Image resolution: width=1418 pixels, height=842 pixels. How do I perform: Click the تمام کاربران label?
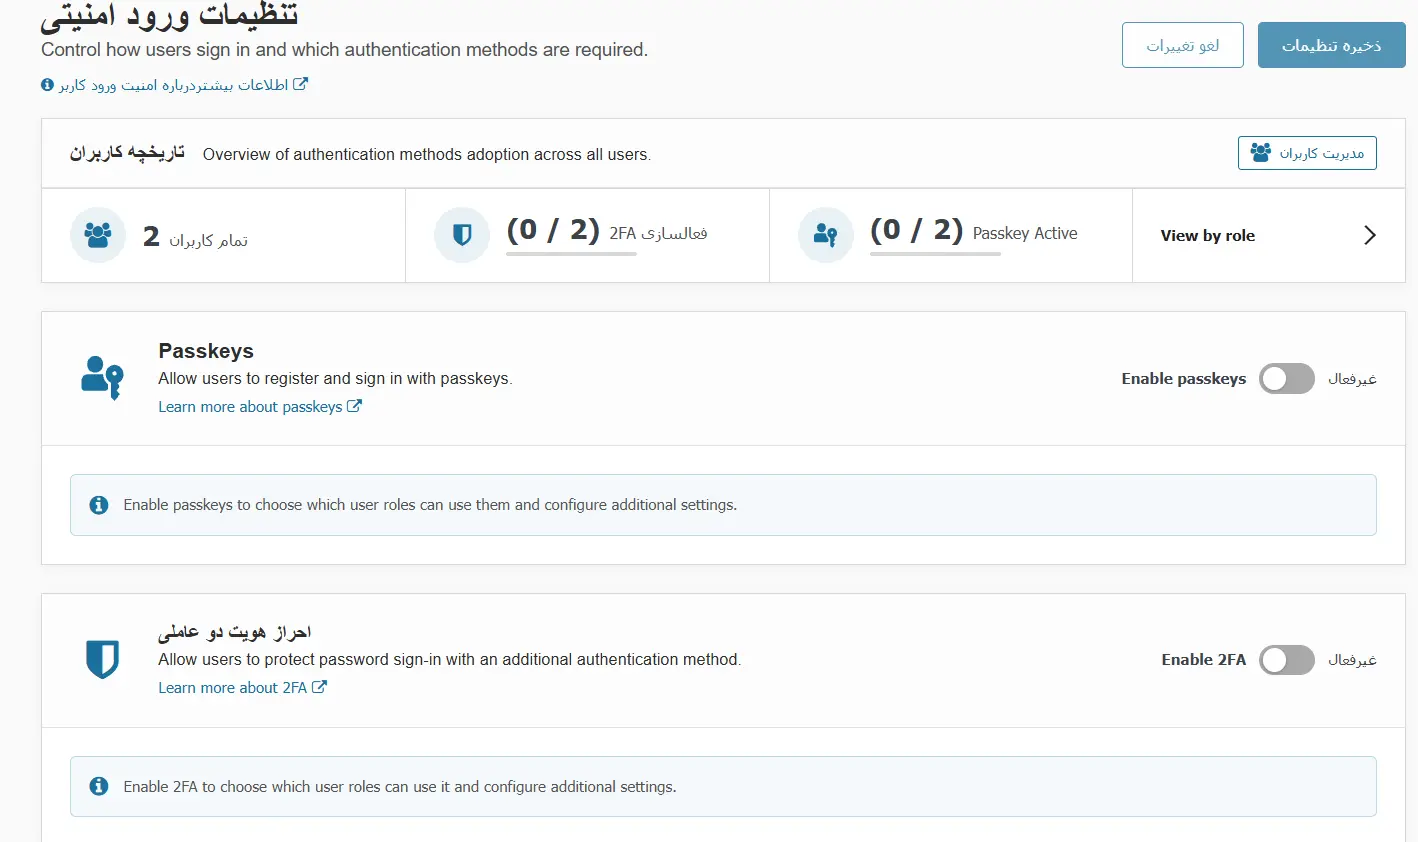point(208,240)
